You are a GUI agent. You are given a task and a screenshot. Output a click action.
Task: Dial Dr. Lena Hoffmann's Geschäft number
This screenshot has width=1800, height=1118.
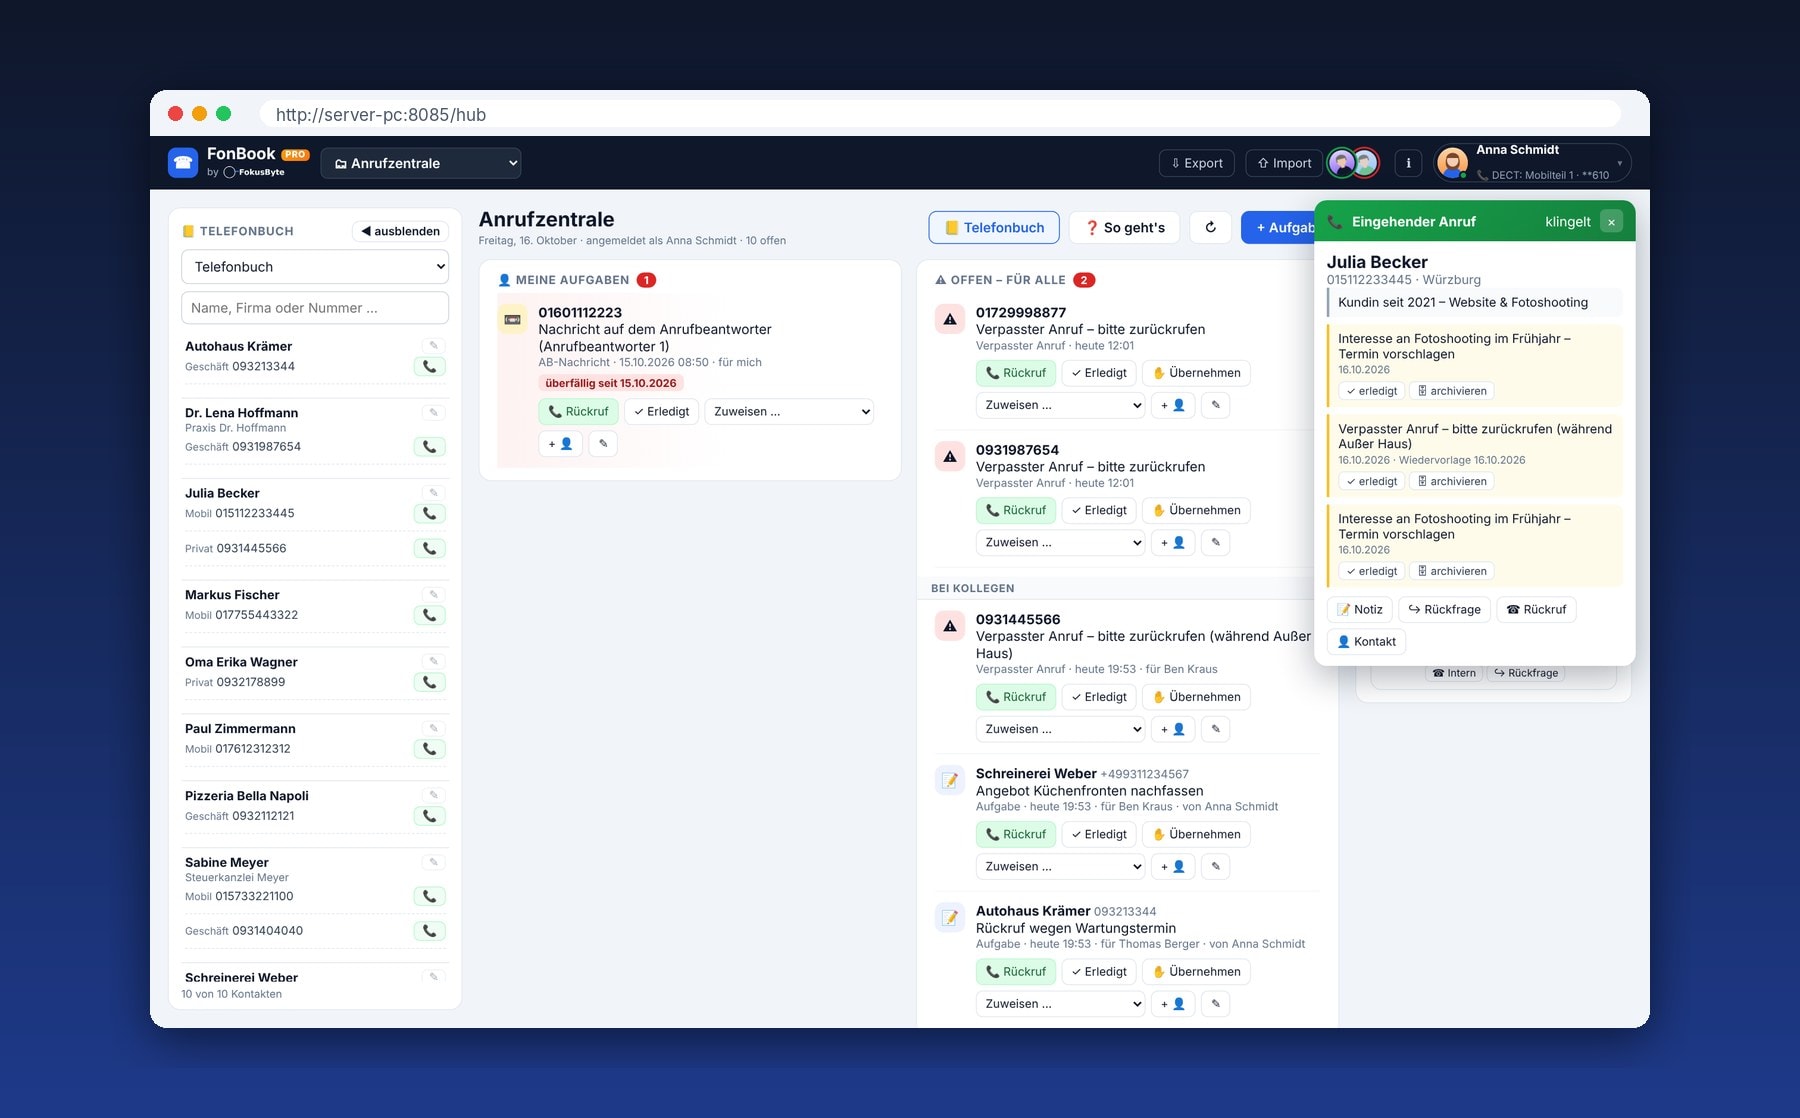coord(429,447)
